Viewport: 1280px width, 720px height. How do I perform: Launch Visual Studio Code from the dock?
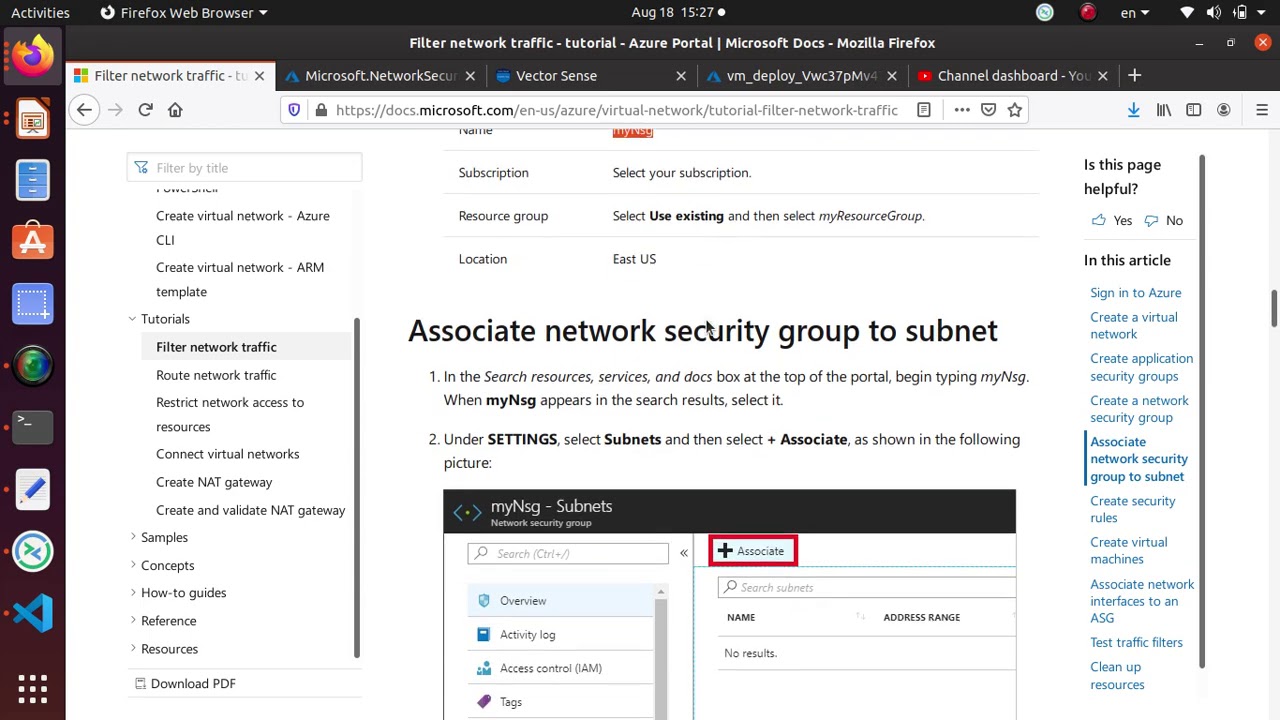(x=32, y=612)
